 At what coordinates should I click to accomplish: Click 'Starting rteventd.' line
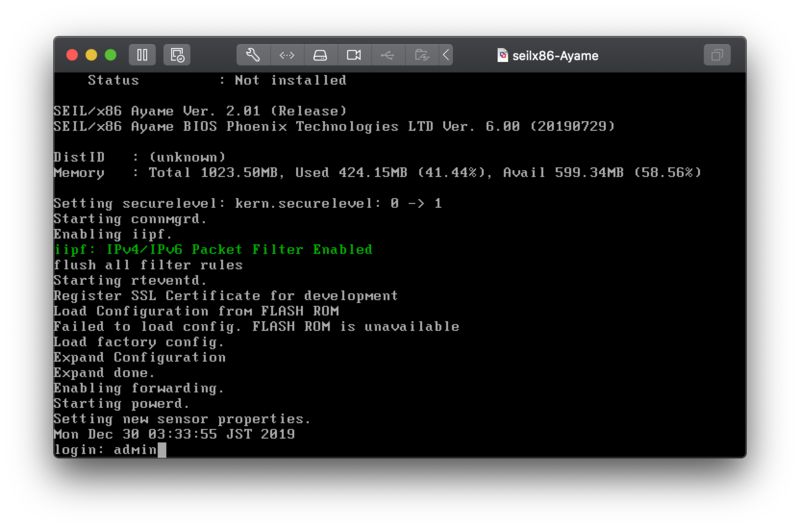pyautogui.click(x=130, y=281)
